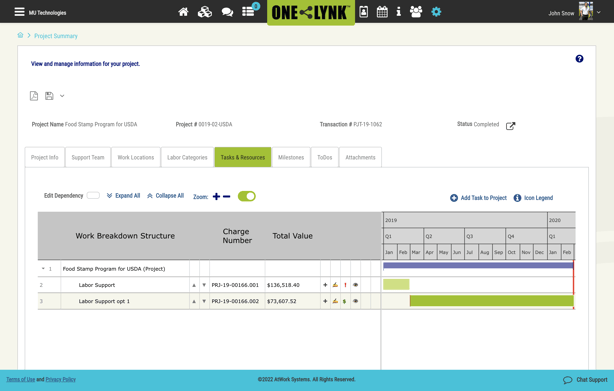Viewport: 614px width, 391px height.
Task: Expand the dropdown arrow beside save icon
Action: pos(62,96)
